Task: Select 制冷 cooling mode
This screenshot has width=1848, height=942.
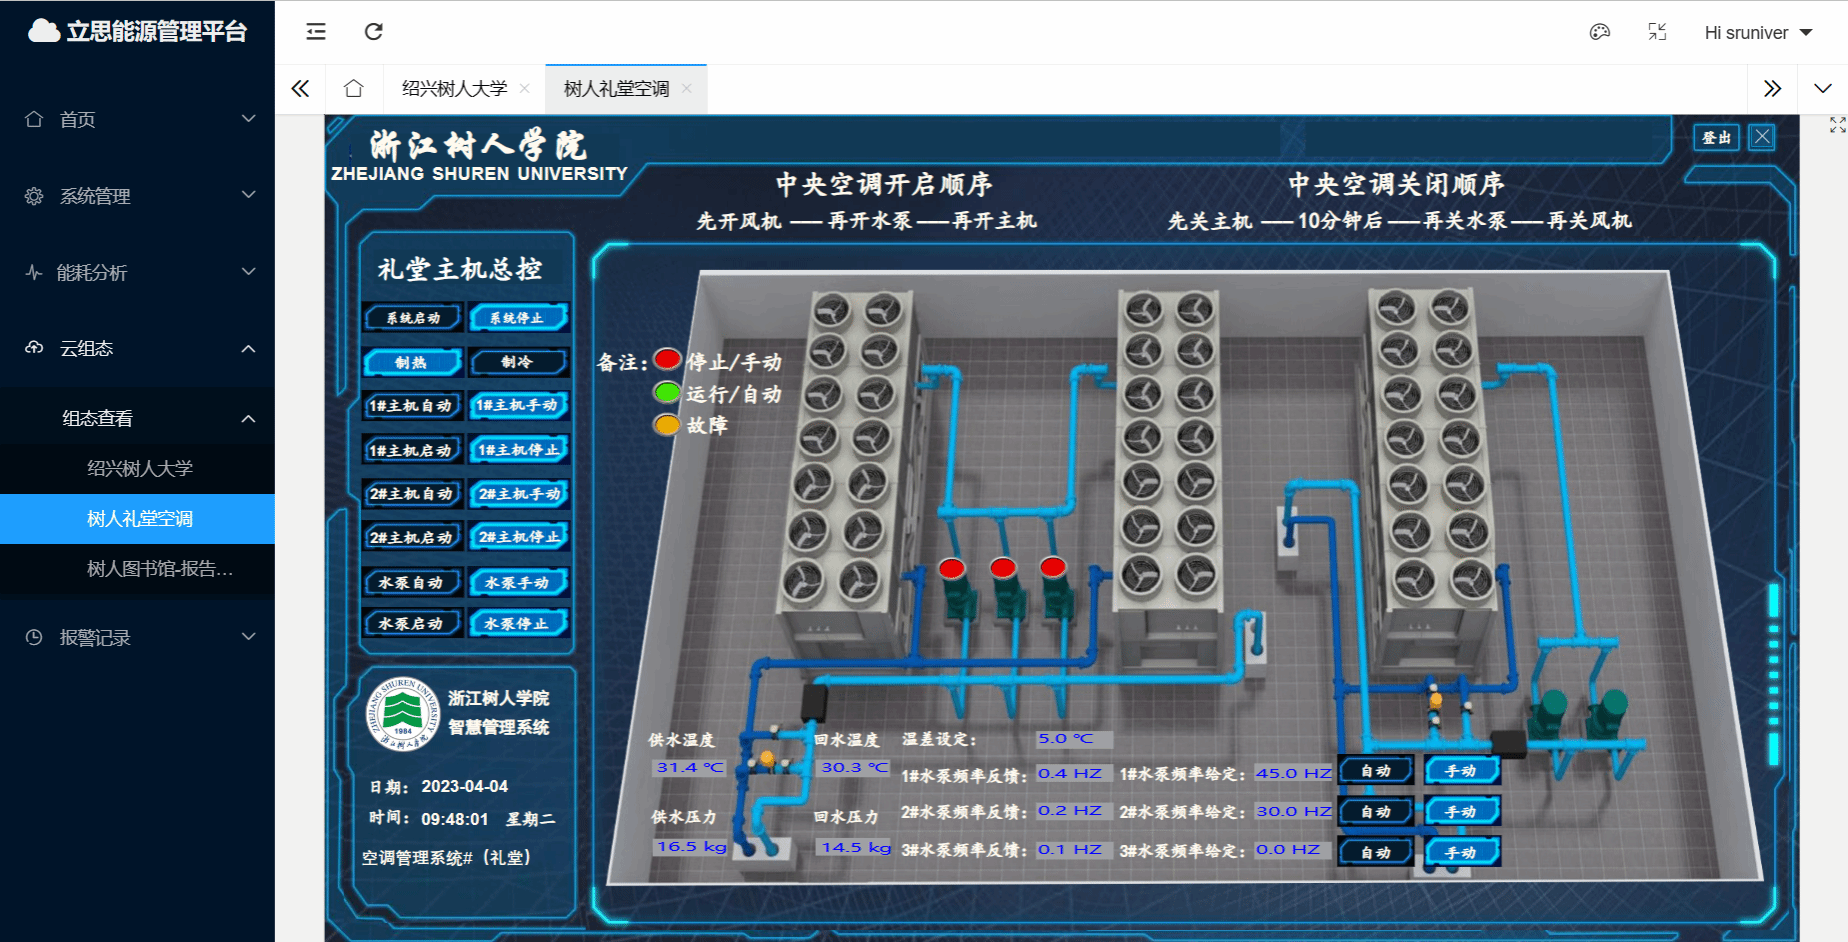Action: (518, 362)
